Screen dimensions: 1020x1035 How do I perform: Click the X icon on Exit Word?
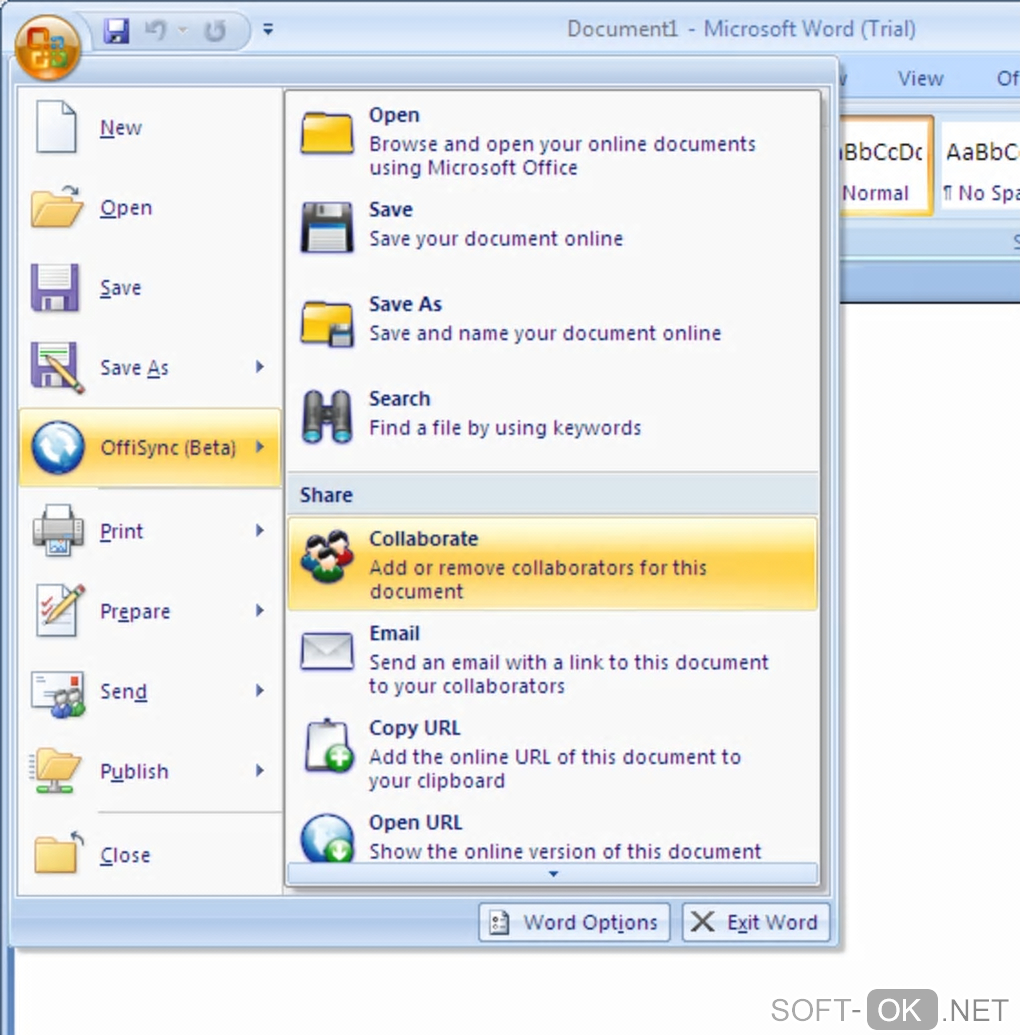[x=702, y=921]
